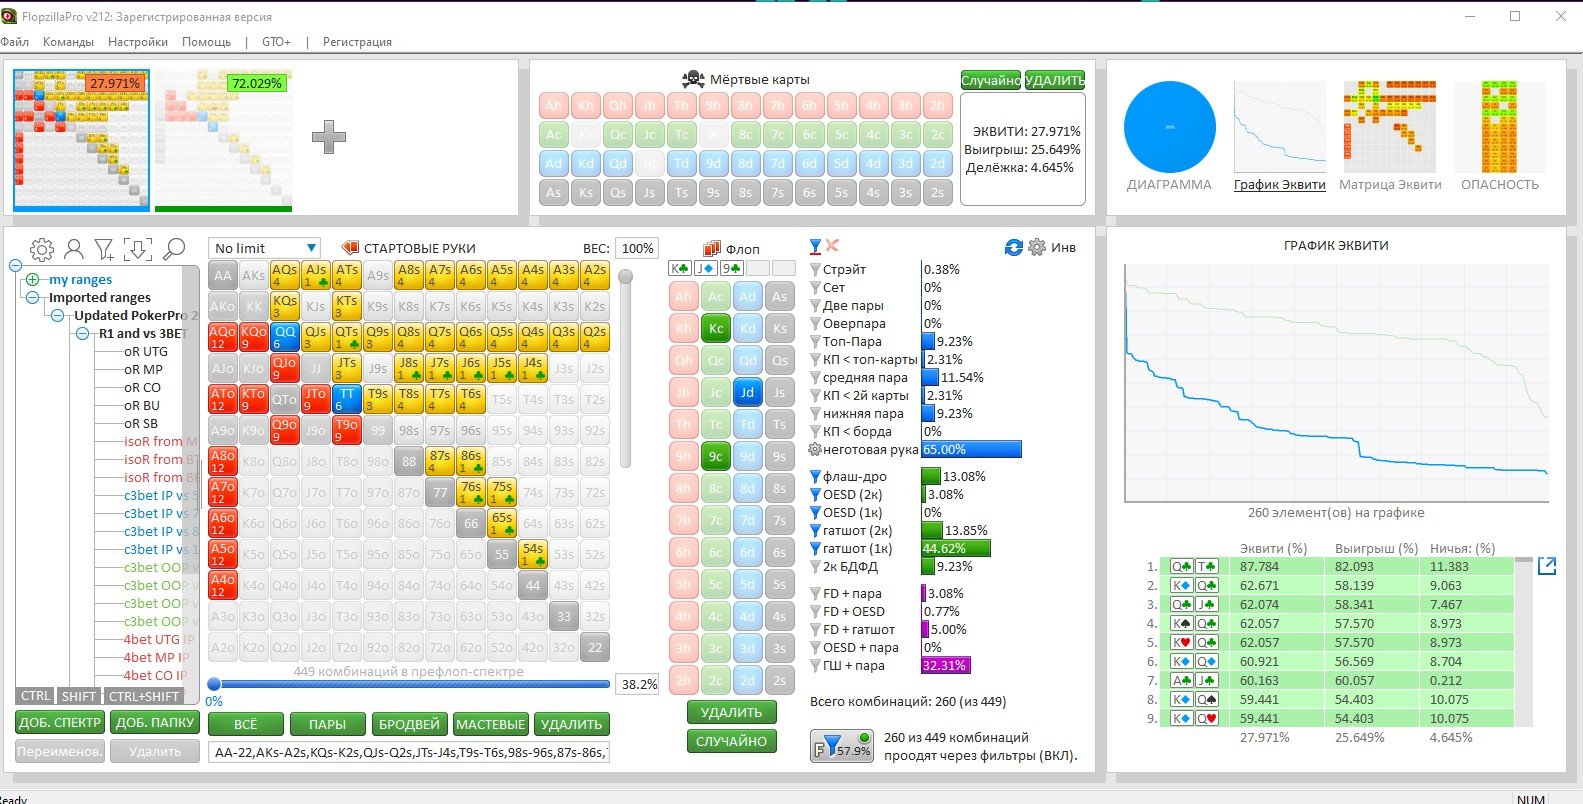Select the 9c card in flop selector

click(716, 456)
